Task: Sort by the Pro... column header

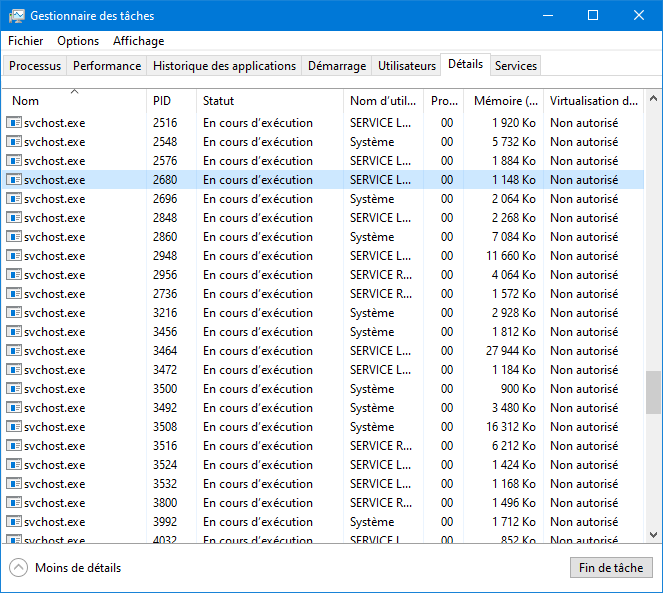Action: click(x=444, y=101)
